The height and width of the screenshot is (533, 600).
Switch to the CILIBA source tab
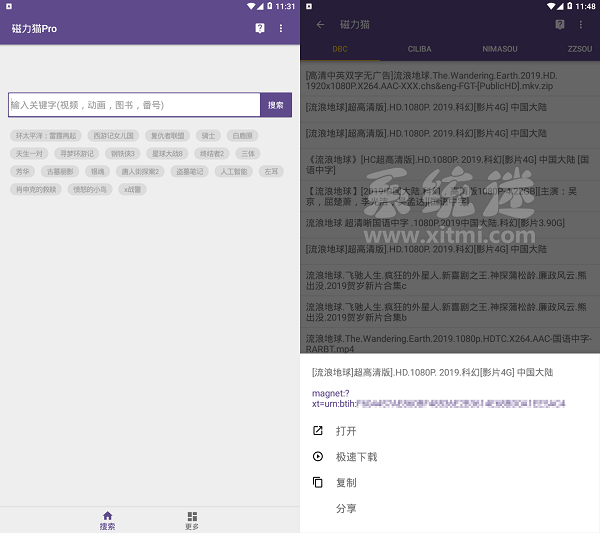click(419, 49)
